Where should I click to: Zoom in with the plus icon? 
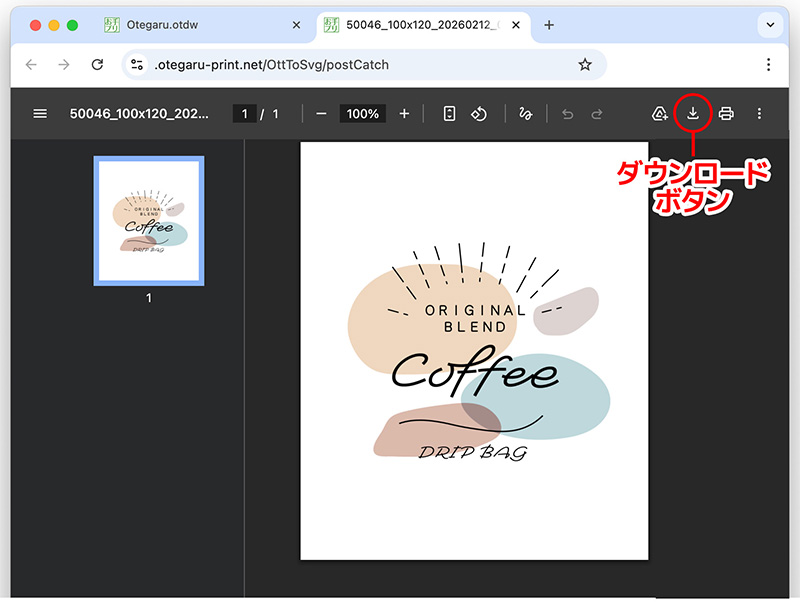[x=404, y=113]
